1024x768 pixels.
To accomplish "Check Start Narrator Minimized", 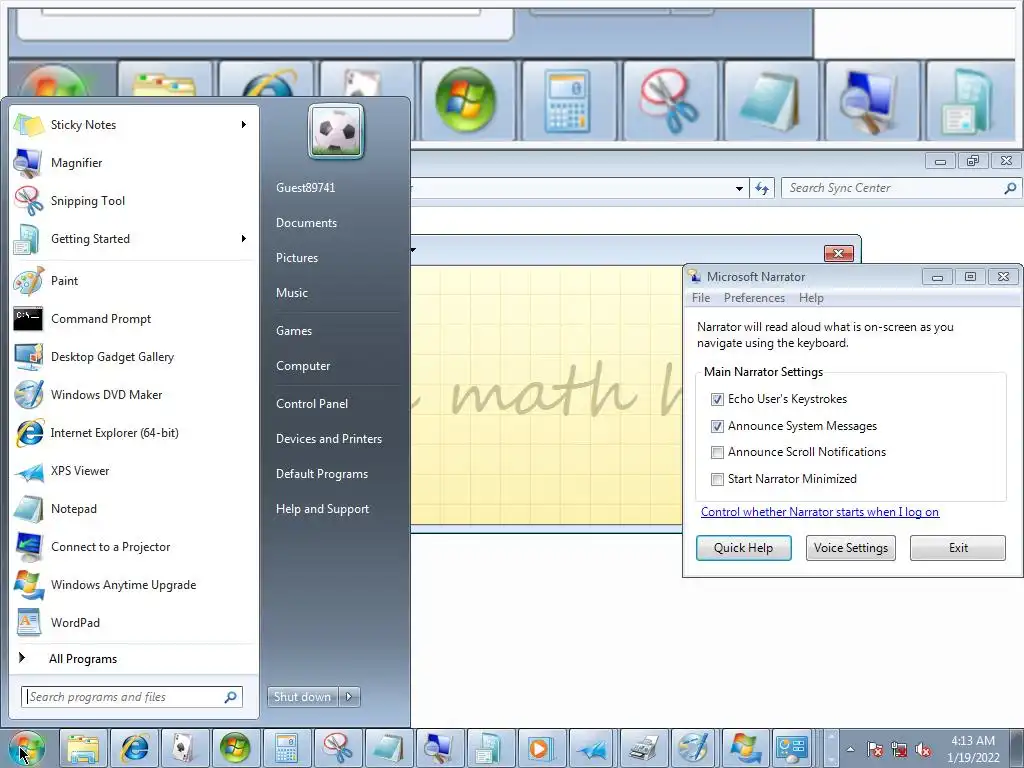I will click(717, 479).
